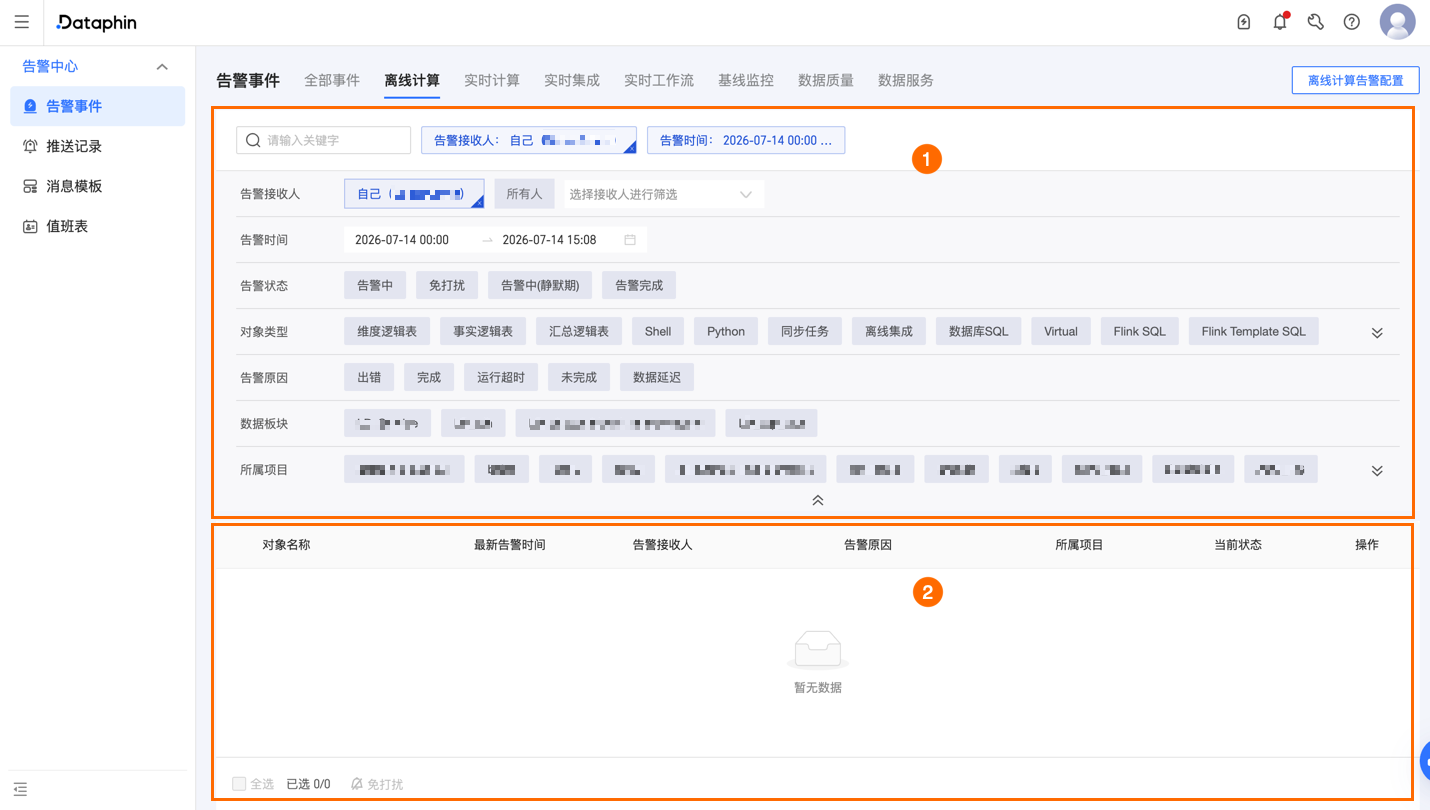Open the wrench tools icon
Viewport: 1430px width, 810px height.
(x=1316, y=22)
